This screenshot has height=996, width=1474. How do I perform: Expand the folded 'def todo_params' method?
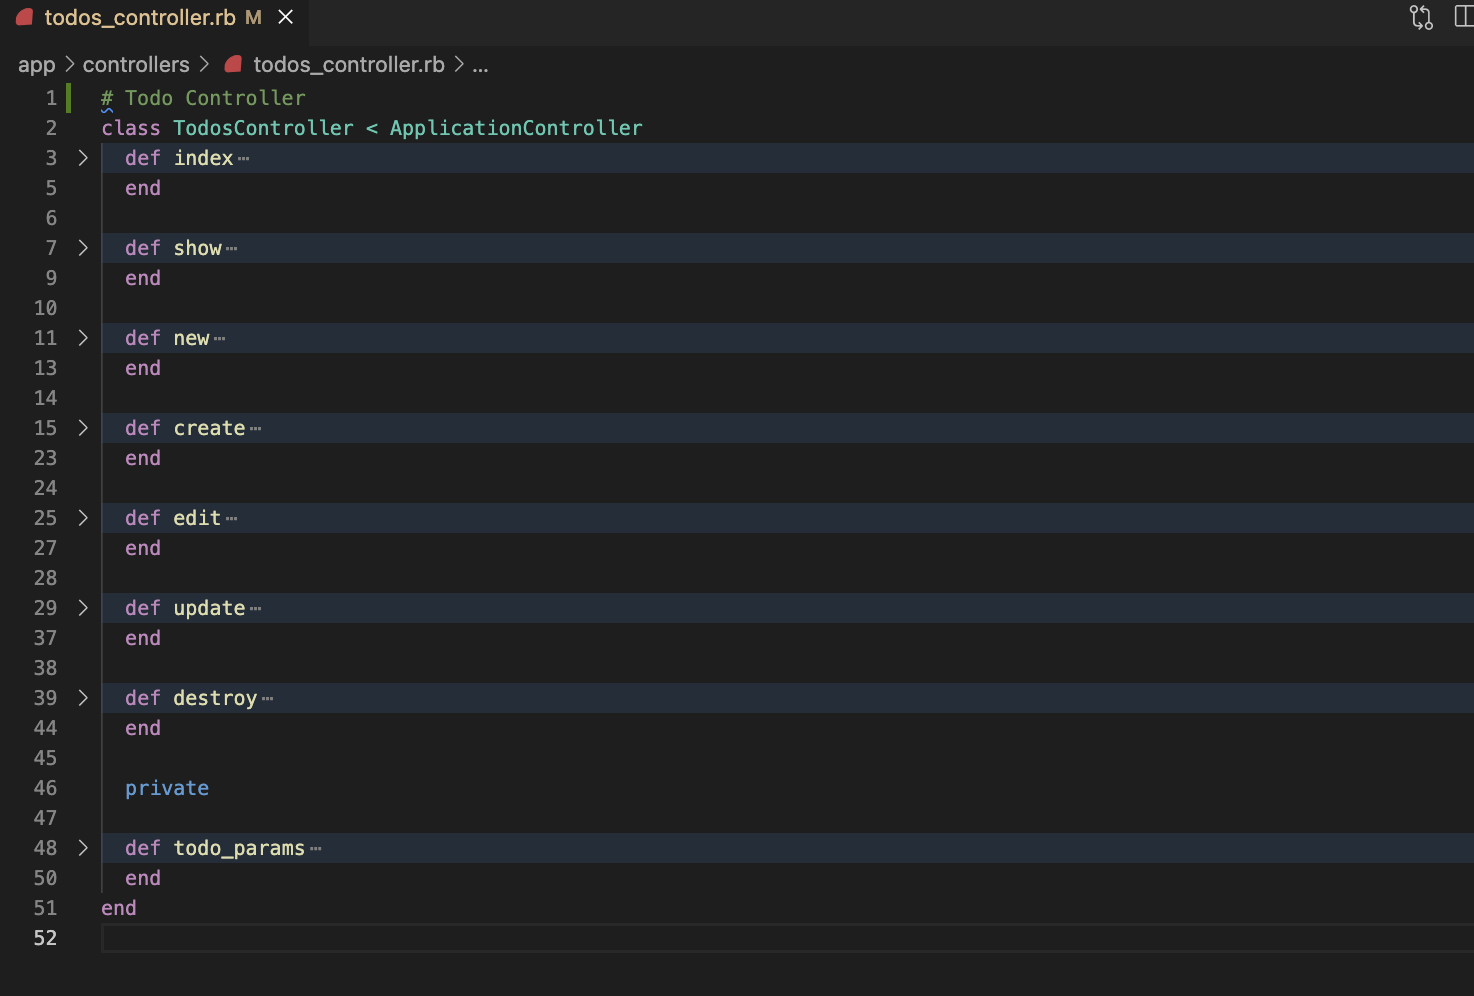83,848
